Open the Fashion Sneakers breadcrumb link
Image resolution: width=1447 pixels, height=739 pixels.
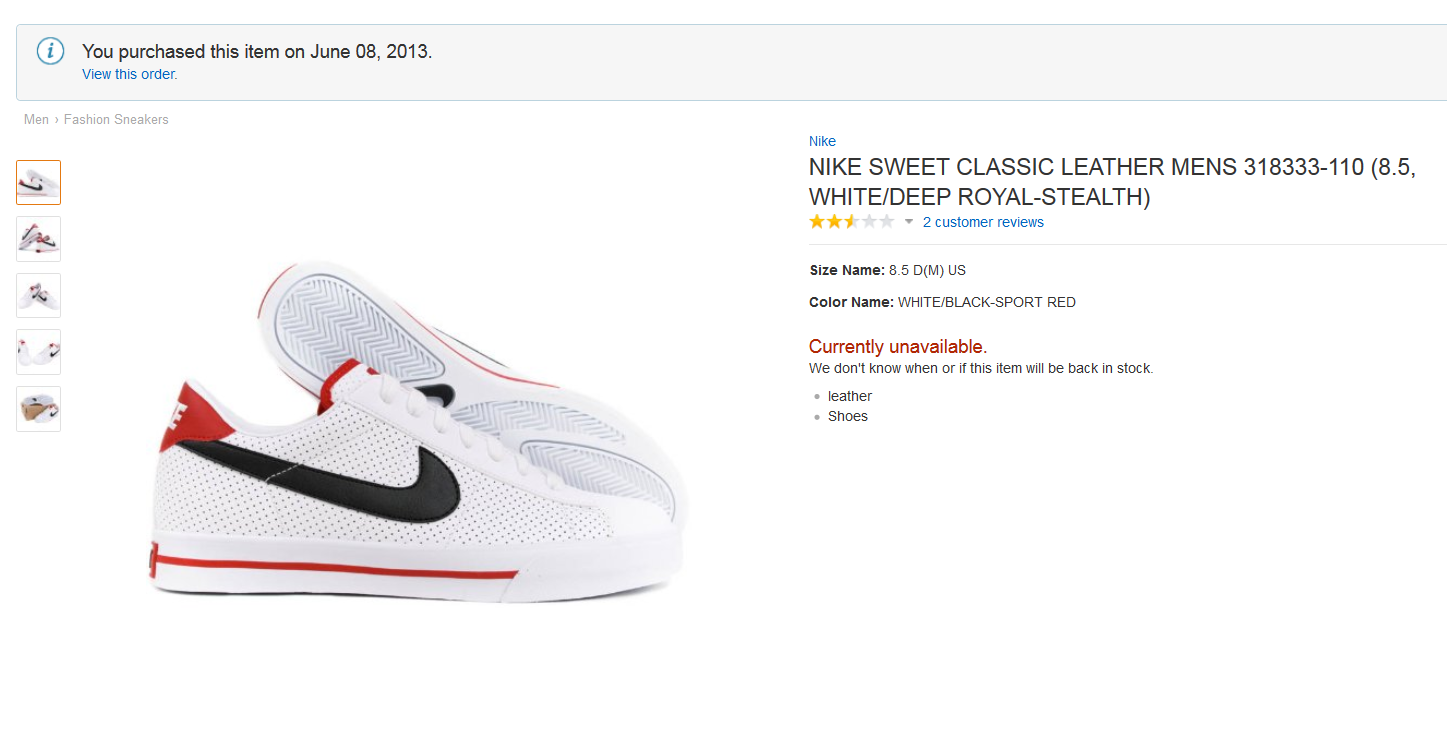tap(116, 119)
